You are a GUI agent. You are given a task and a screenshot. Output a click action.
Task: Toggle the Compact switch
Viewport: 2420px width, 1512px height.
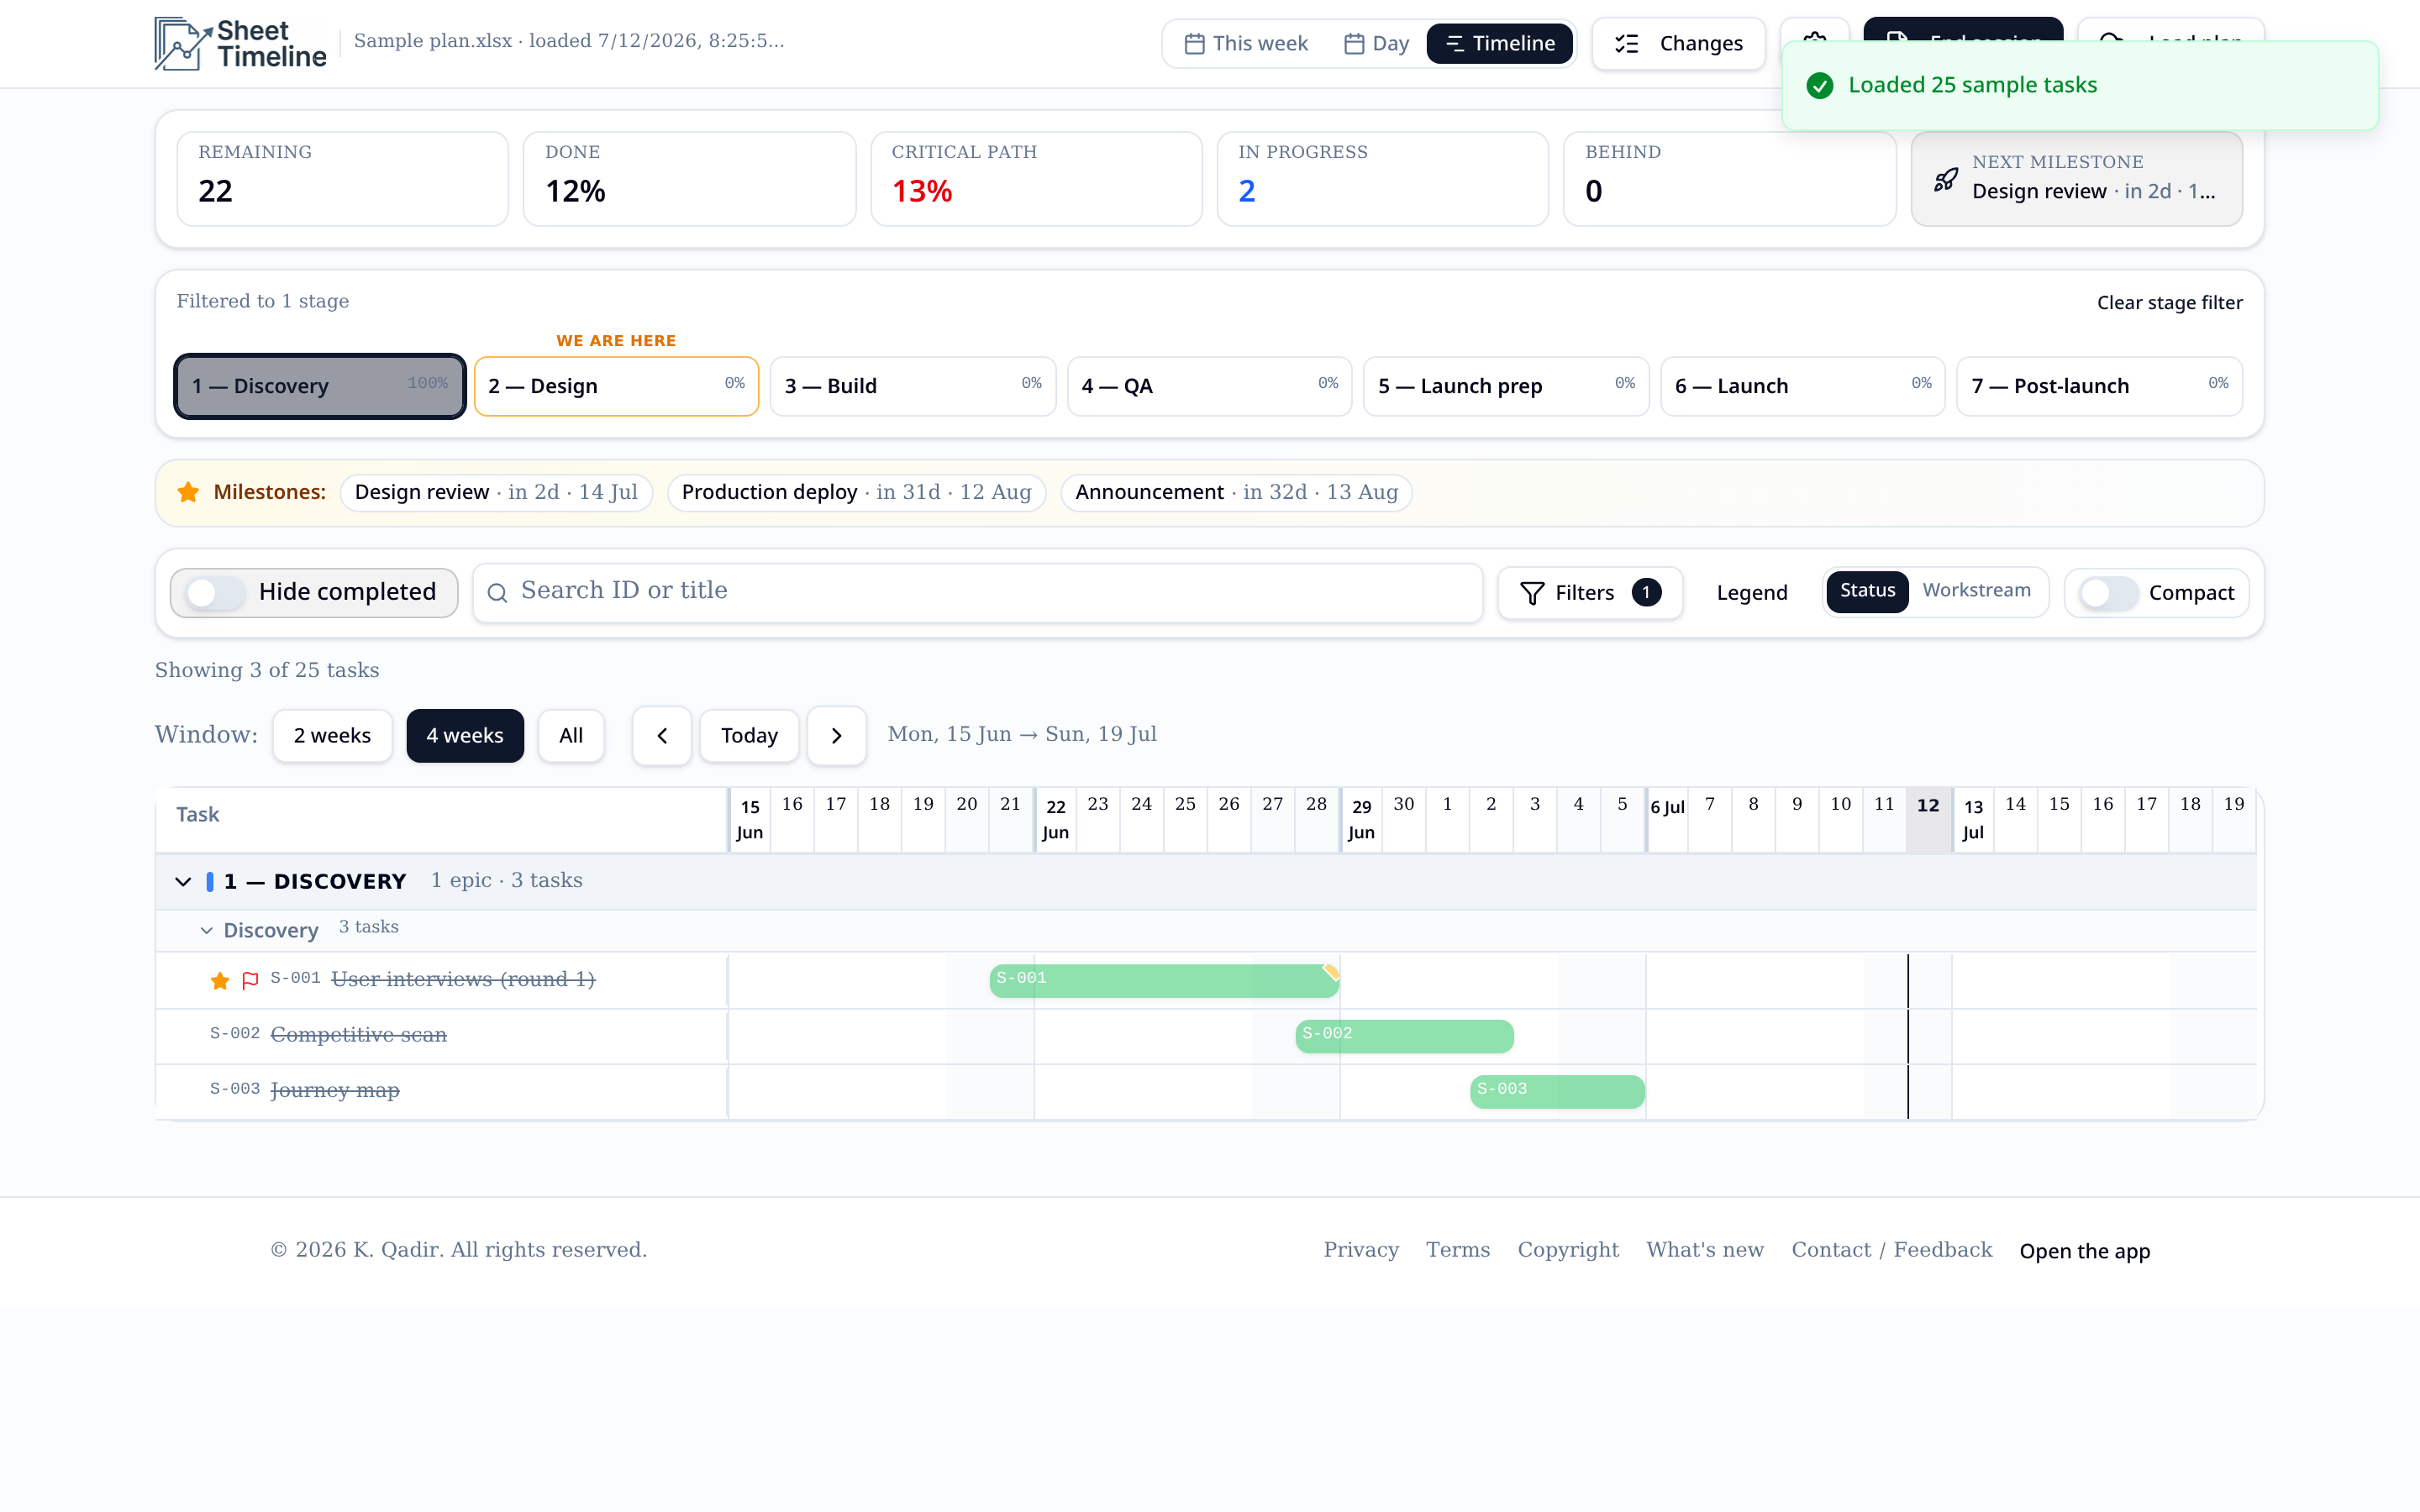point(2108,593)
